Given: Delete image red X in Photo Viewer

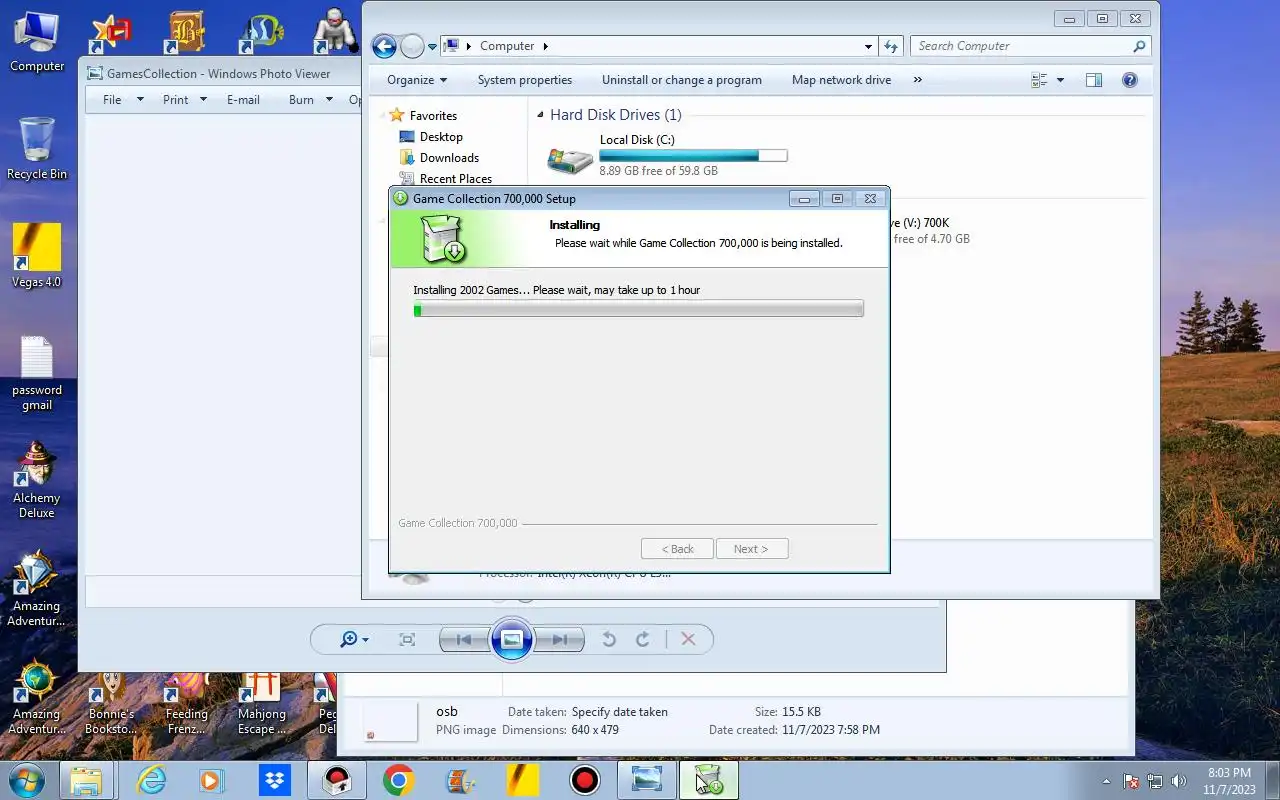Looking at the screenshot, I should [x=688, y=639].
